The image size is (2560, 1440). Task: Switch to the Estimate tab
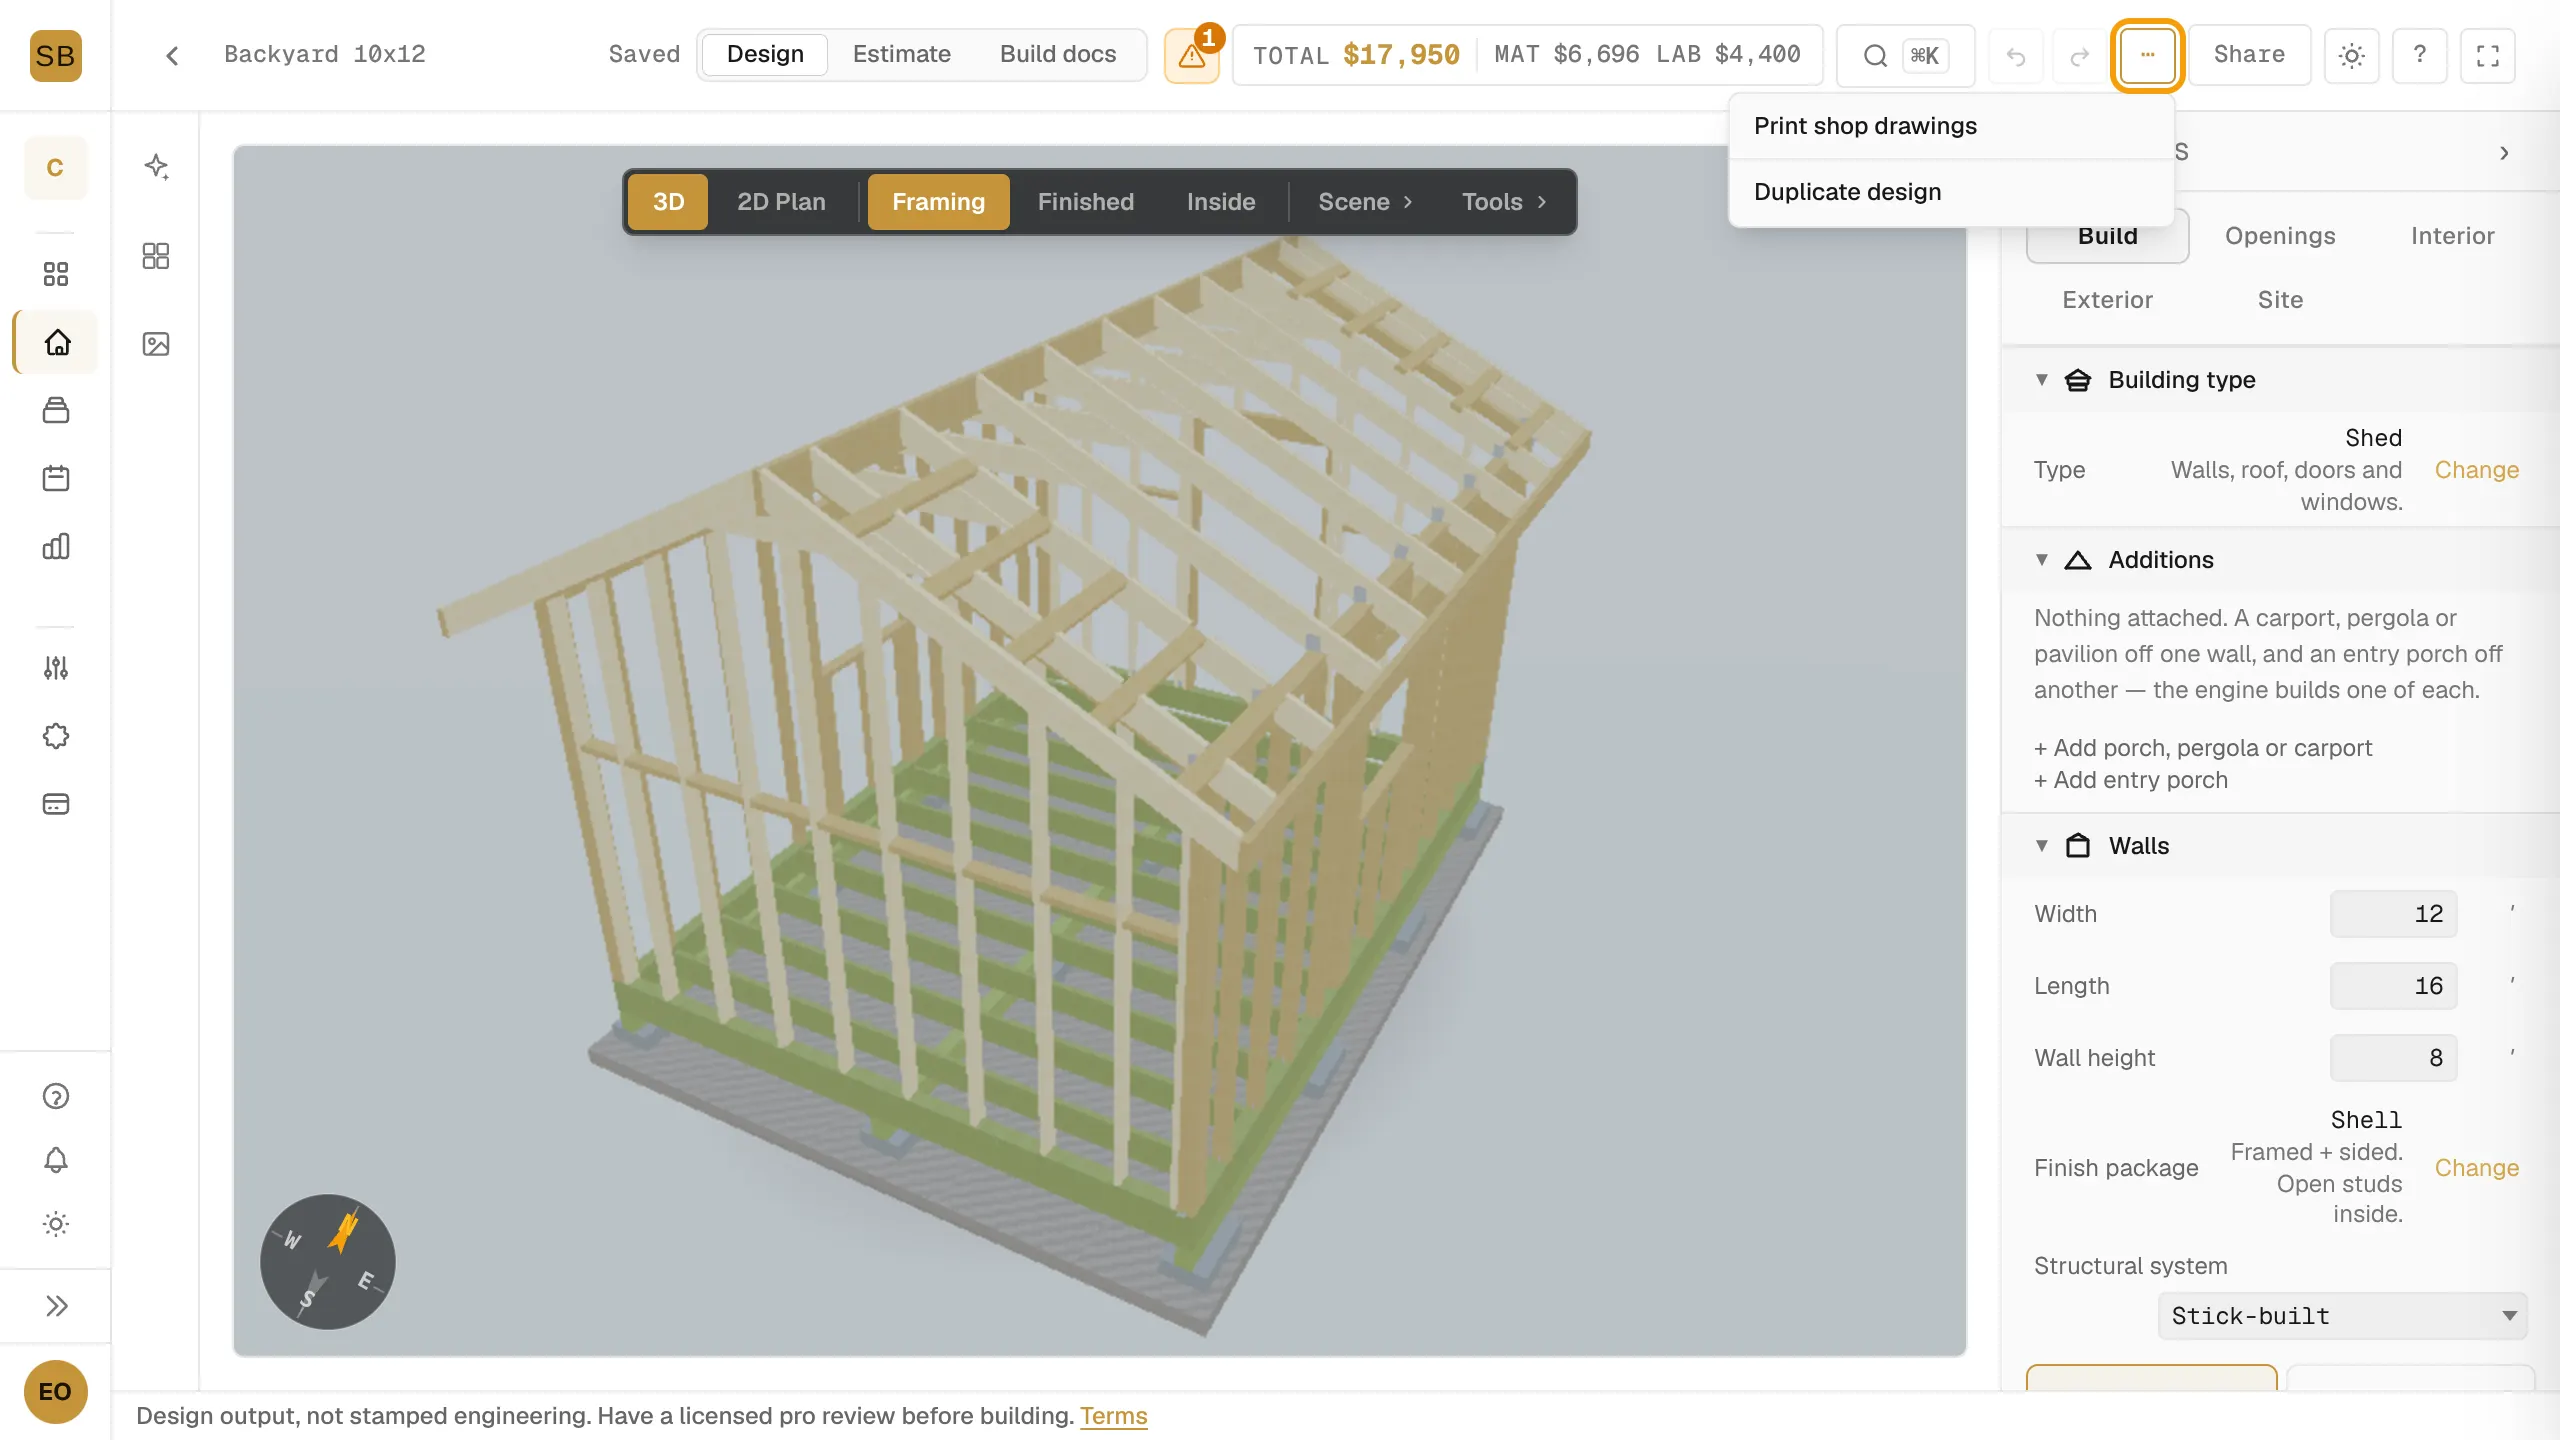coord(901,54)
